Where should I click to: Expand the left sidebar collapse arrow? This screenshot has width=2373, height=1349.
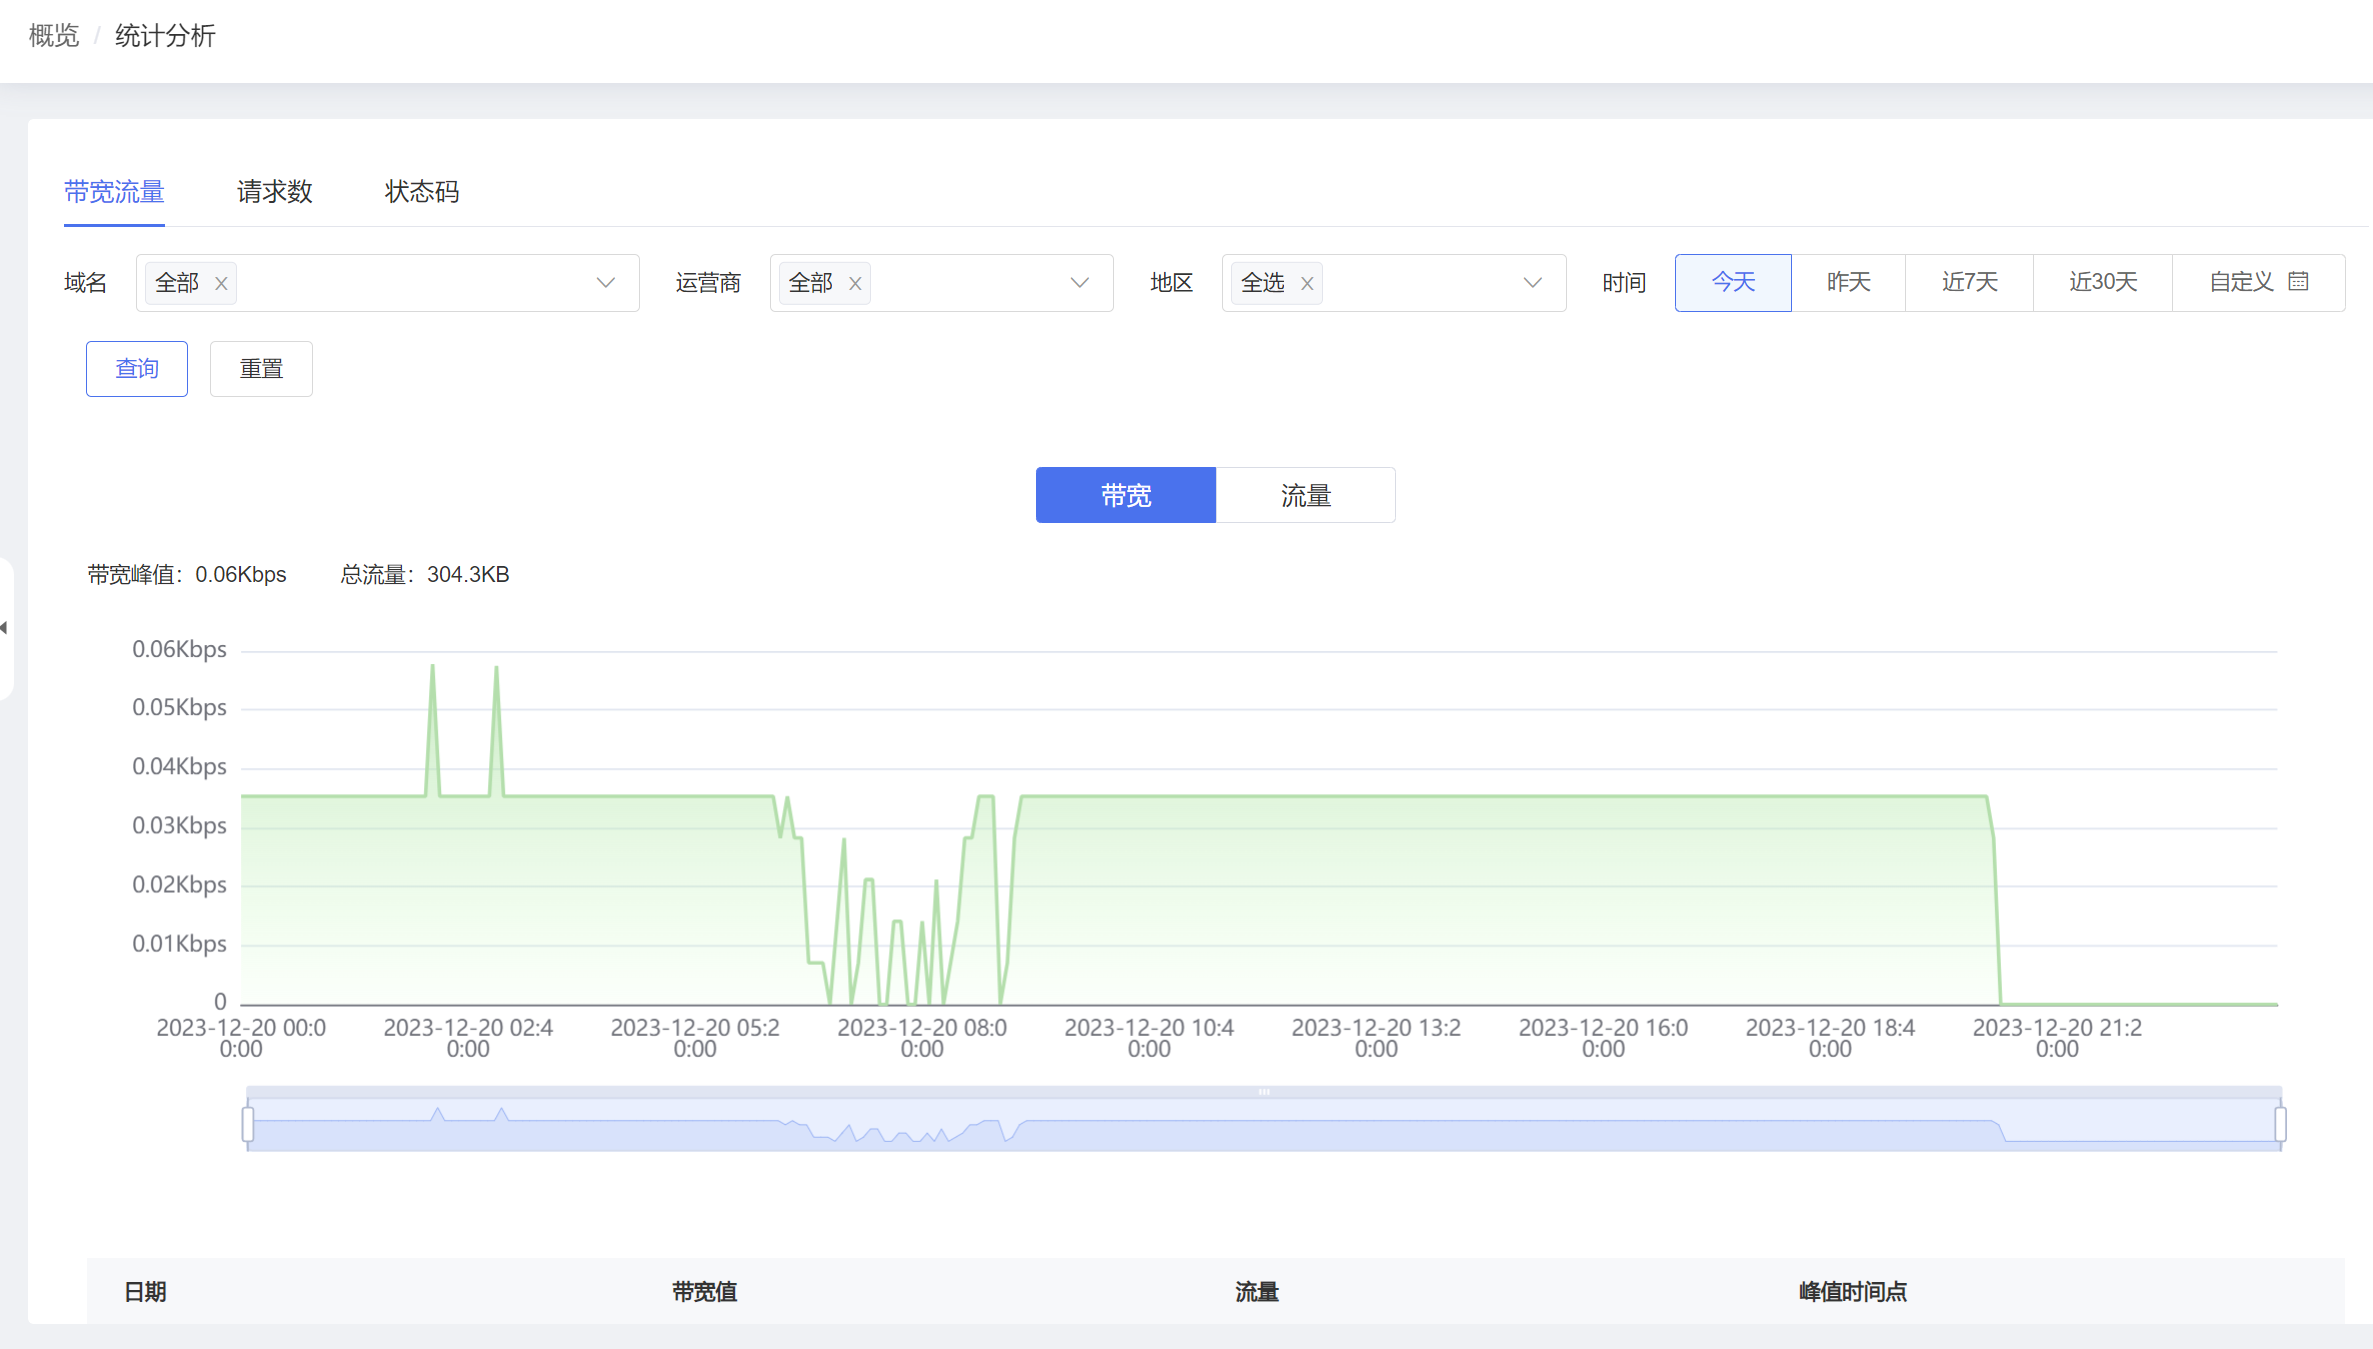pyautogui.click(x=5, y=628)
